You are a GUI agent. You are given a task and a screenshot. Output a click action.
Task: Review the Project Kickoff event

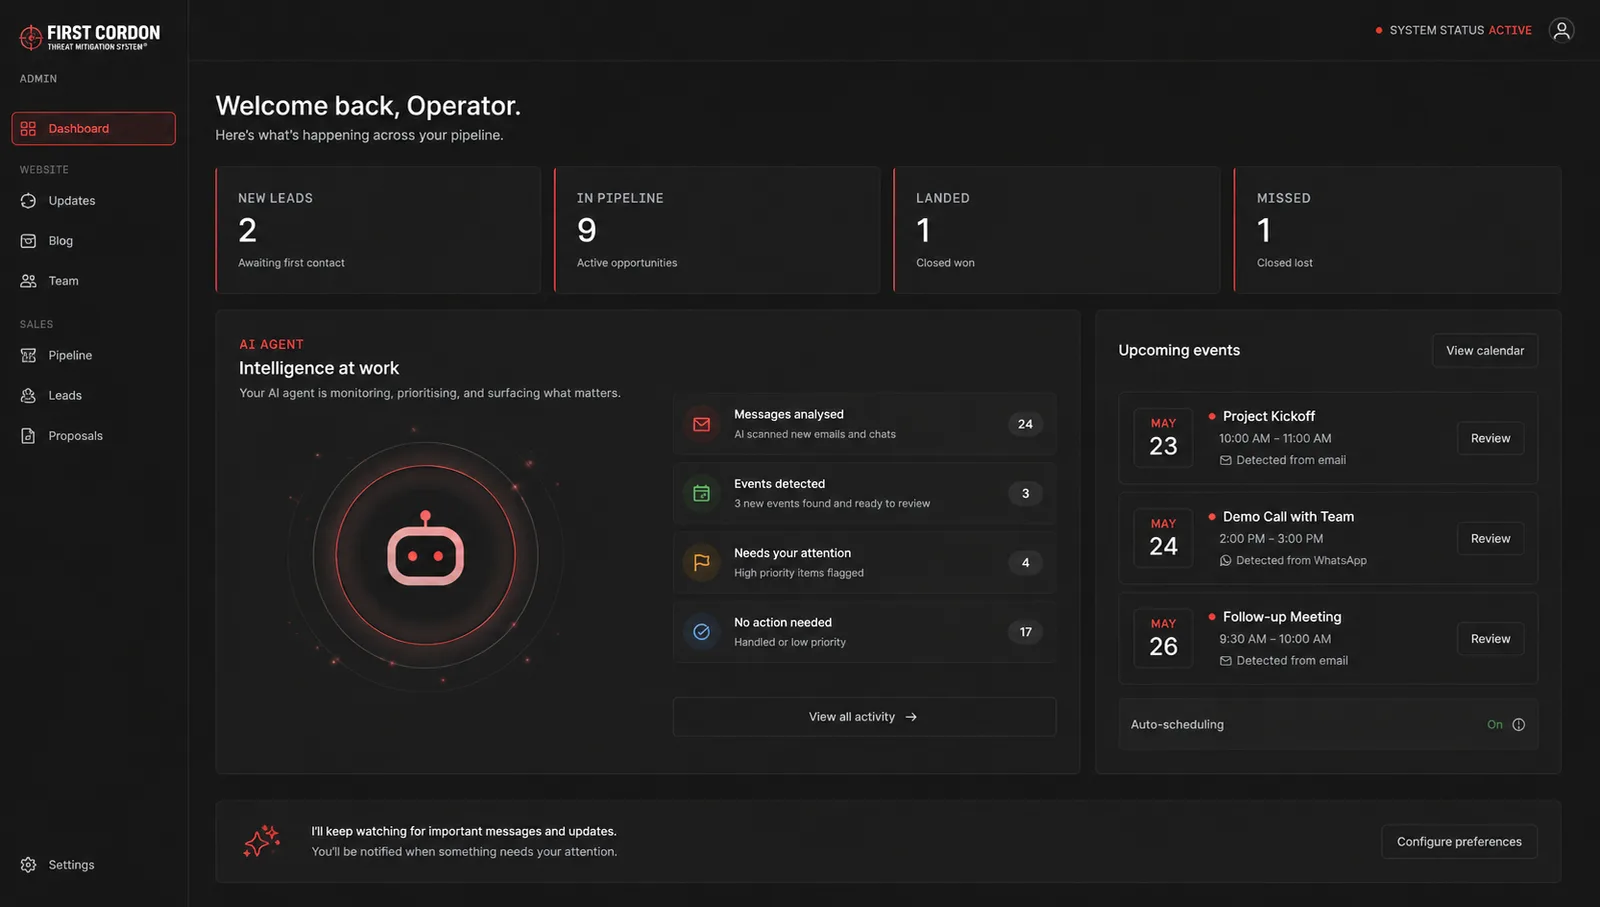1490,438
